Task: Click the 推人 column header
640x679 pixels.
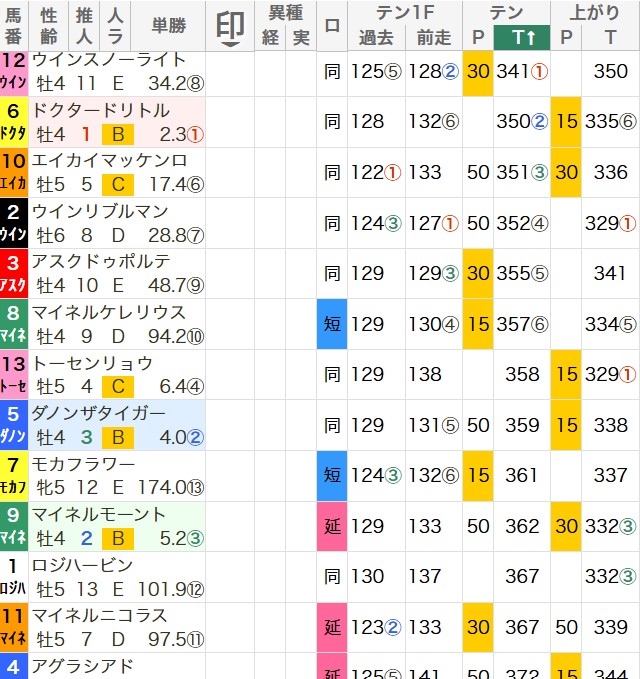Action: pos(84,26)
